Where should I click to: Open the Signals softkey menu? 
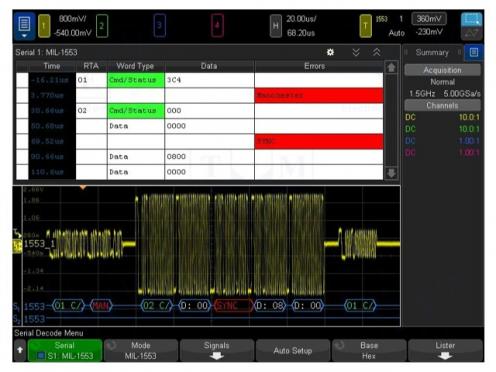click(217, 350)
